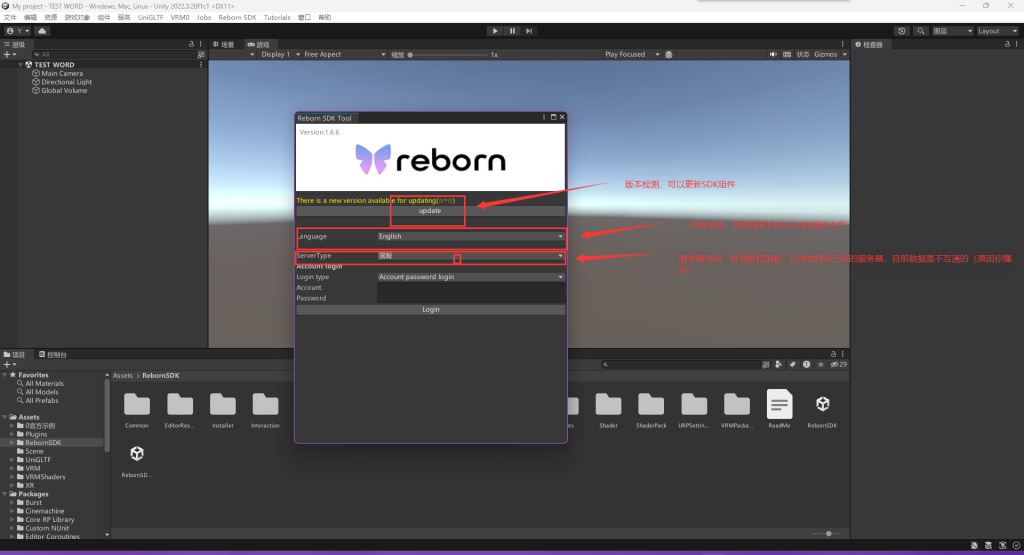The image size is (1024, 555).
Task: Select the RebornSDK Unity asset icon
Action: tap(822, 404)
